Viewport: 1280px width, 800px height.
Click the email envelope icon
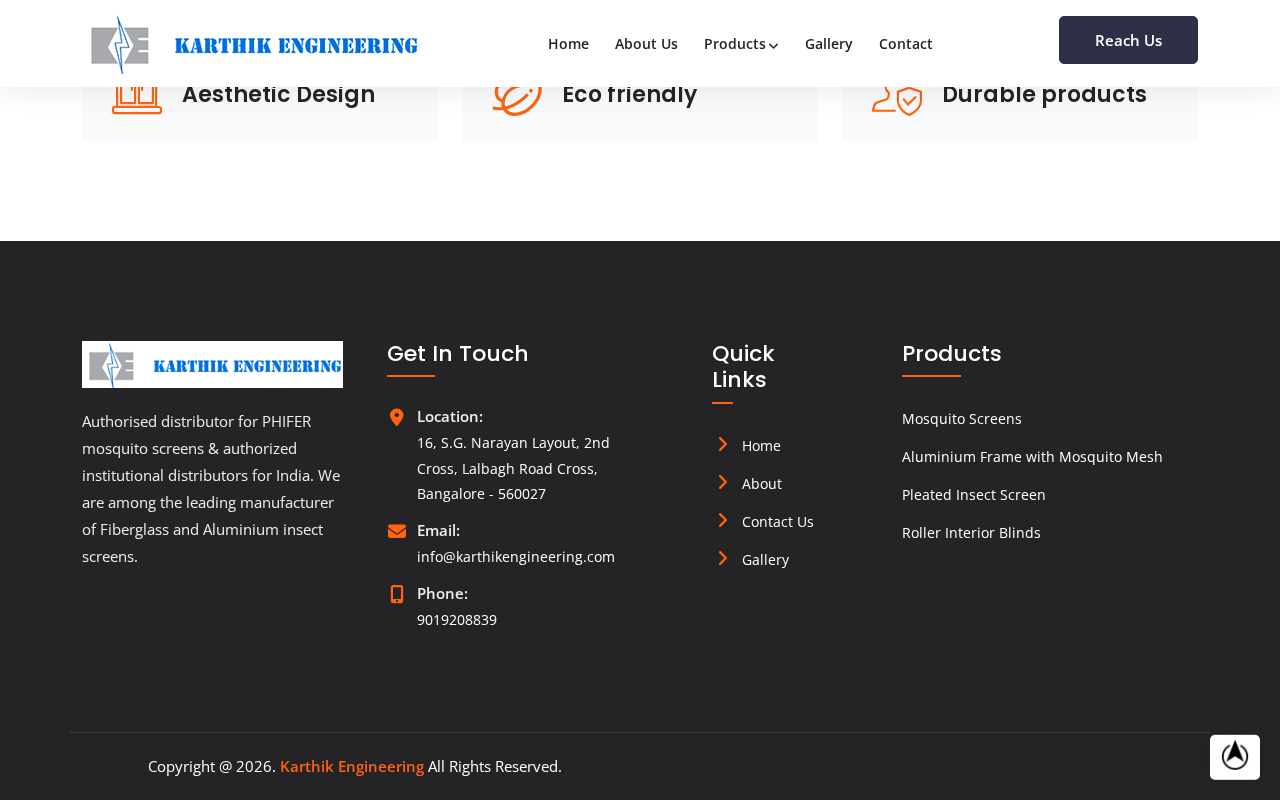coord(397,531)
